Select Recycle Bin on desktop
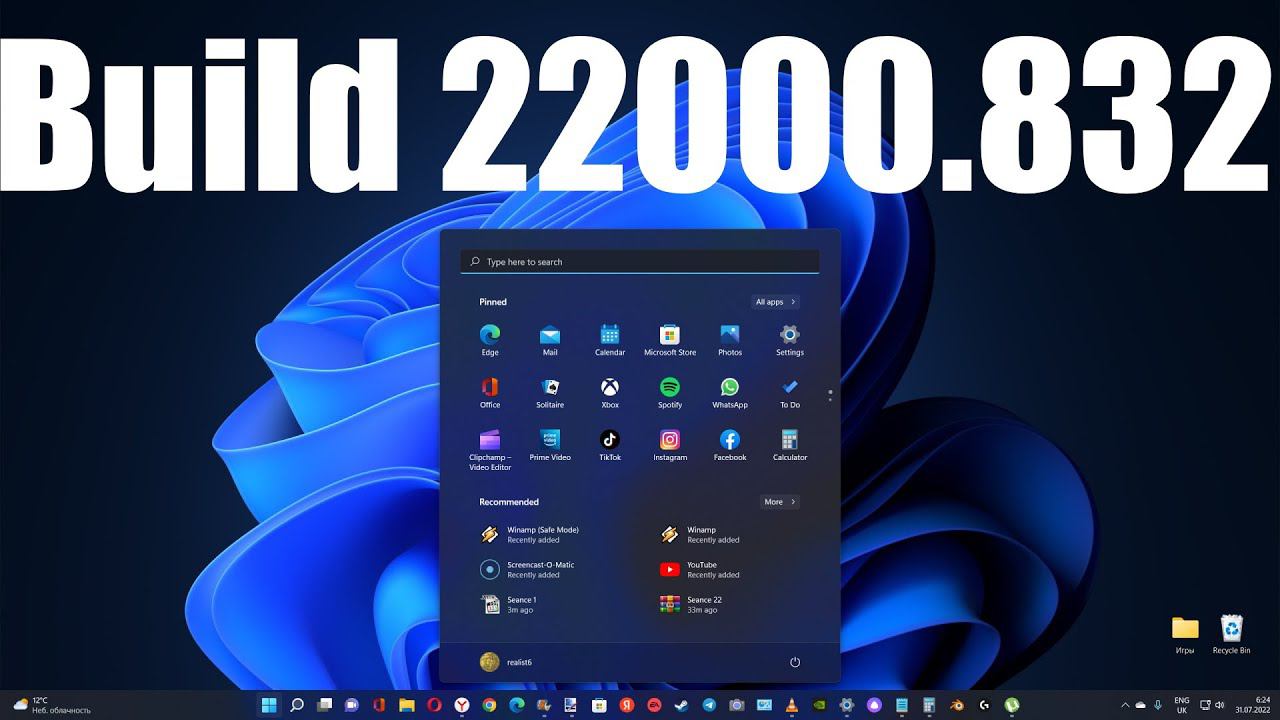The width and height of the screenshot is (1280, 720). click(x=1232, y=635)
